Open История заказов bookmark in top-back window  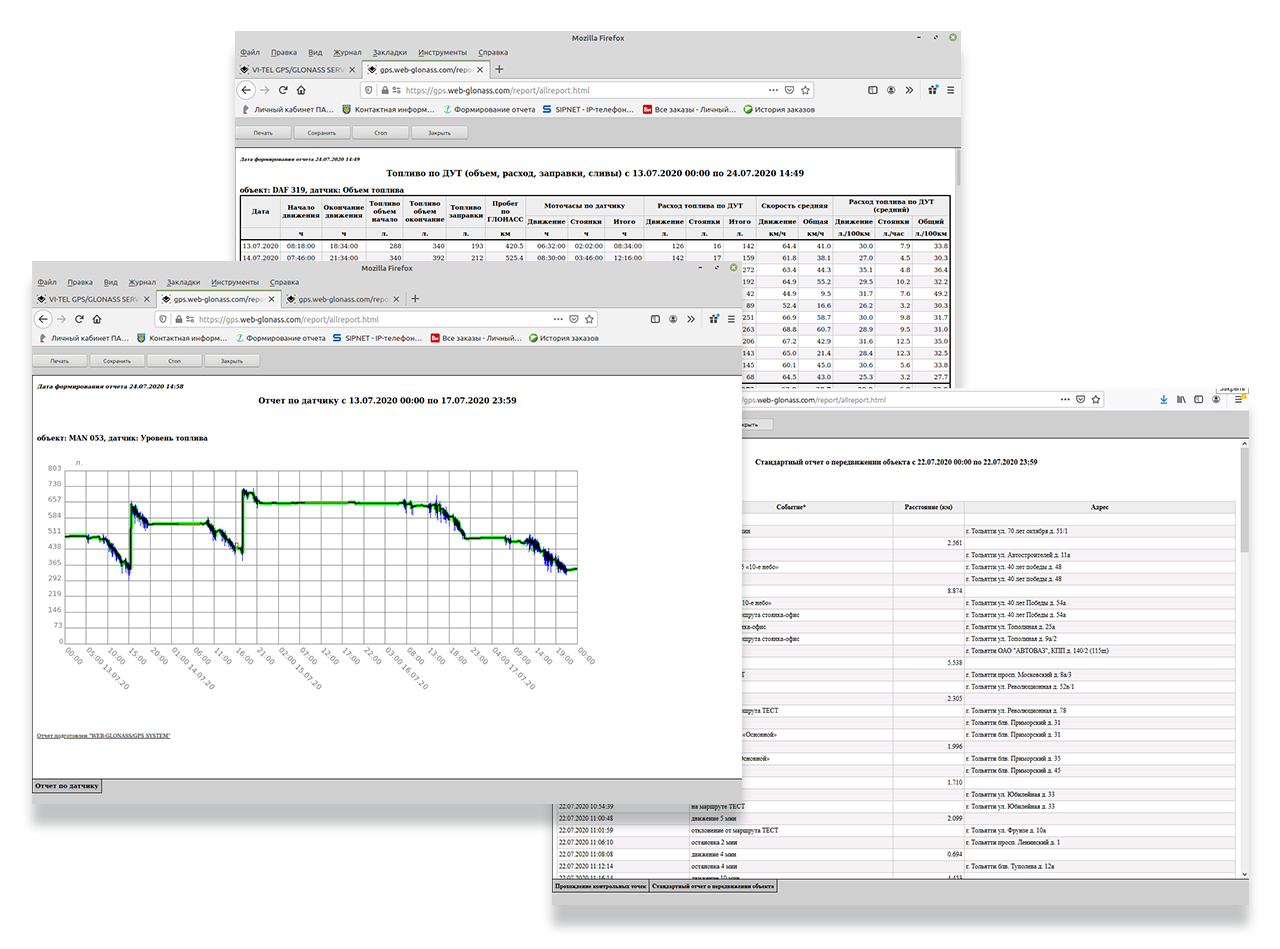tap(778, 109)
